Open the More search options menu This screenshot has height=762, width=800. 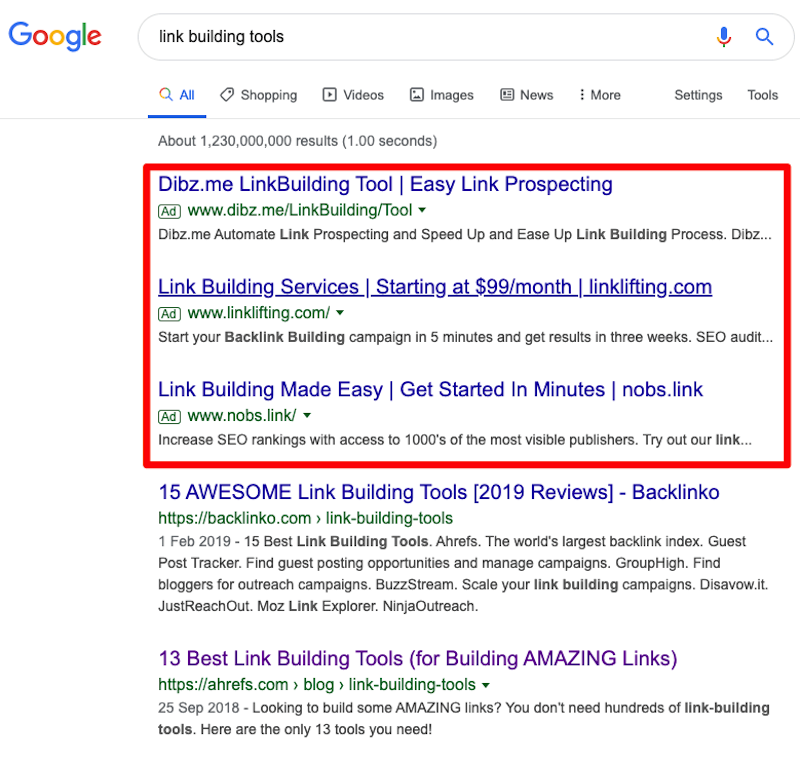[599, 95]
